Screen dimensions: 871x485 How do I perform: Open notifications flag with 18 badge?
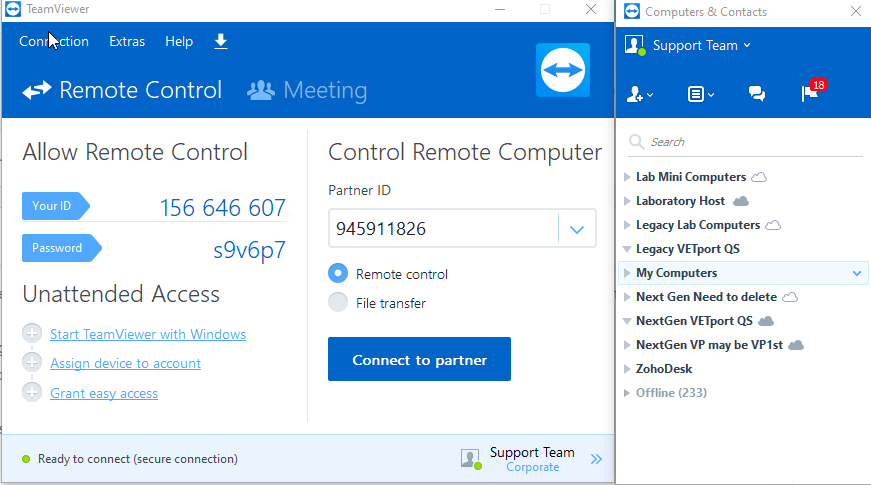click(813, 91)
